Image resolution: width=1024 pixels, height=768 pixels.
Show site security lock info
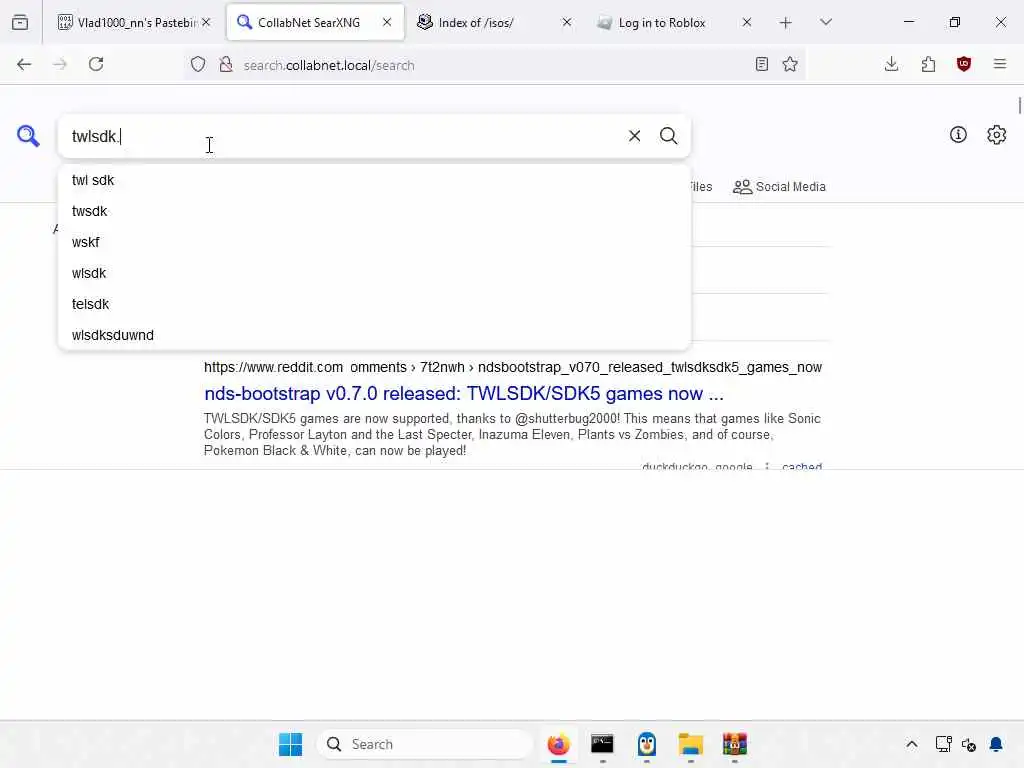tap(226, 64)
